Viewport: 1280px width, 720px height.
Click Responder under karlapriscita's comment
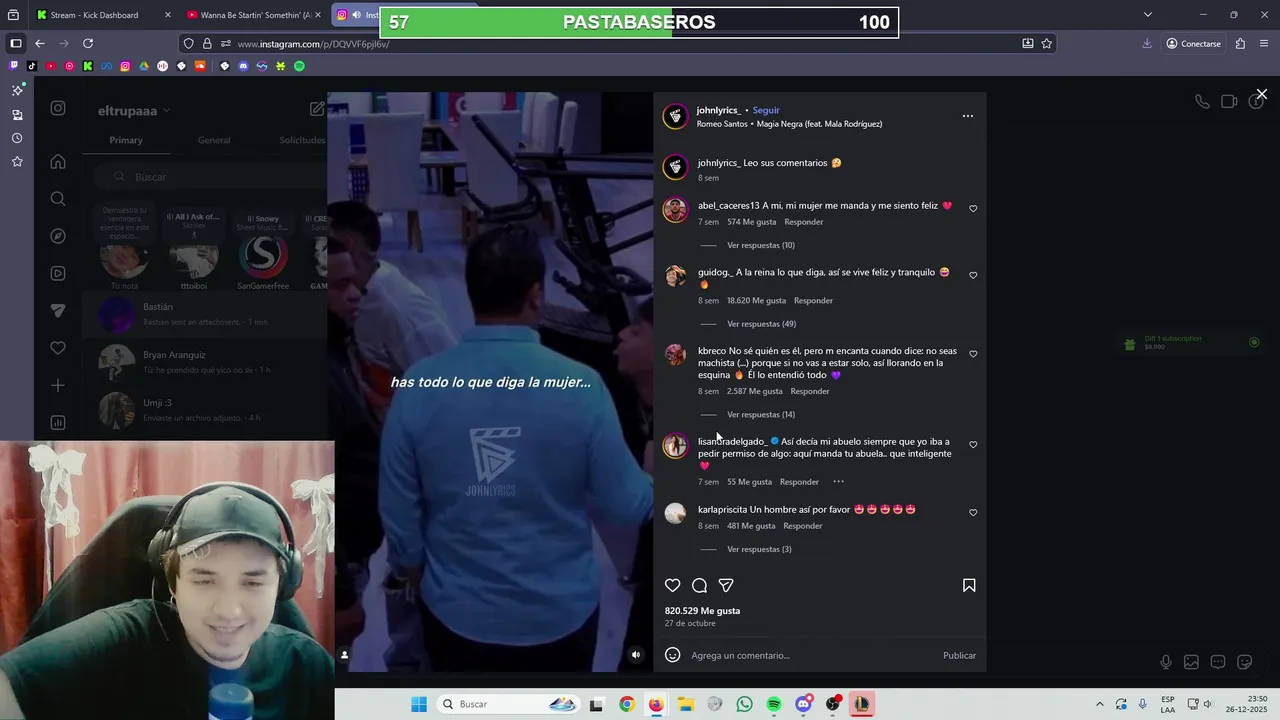803,526
